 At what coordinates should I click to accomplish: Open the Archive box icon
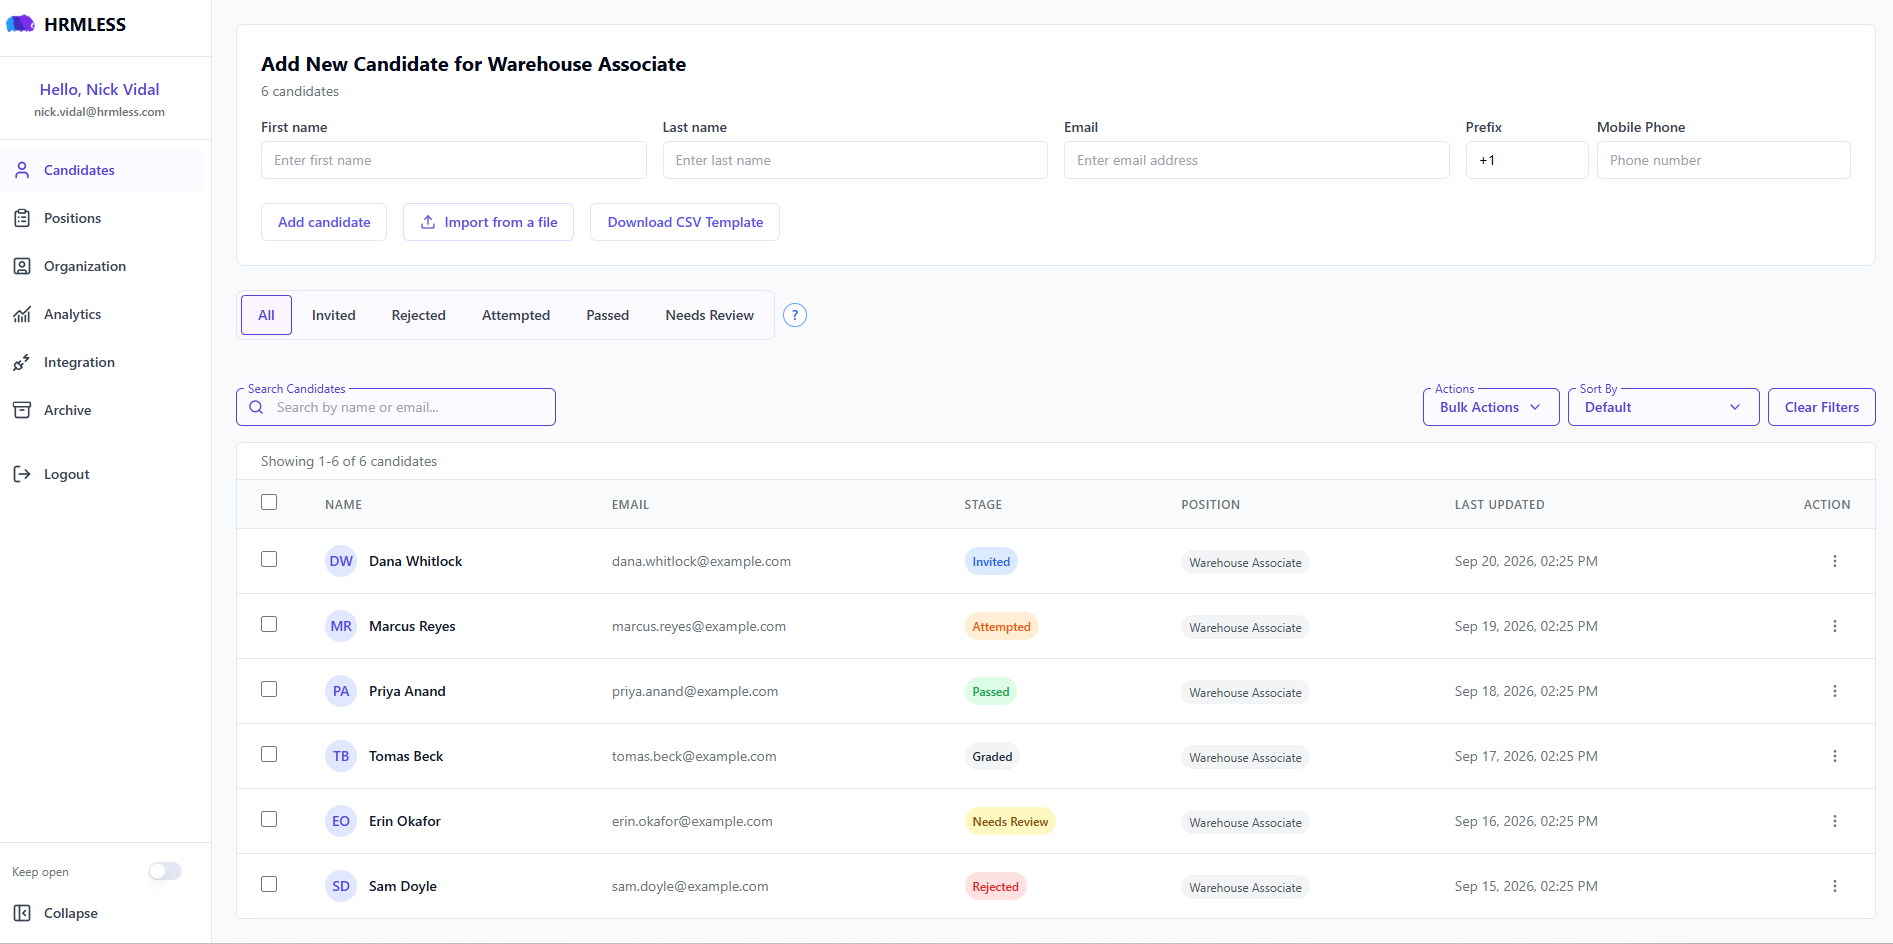(22, 410)
